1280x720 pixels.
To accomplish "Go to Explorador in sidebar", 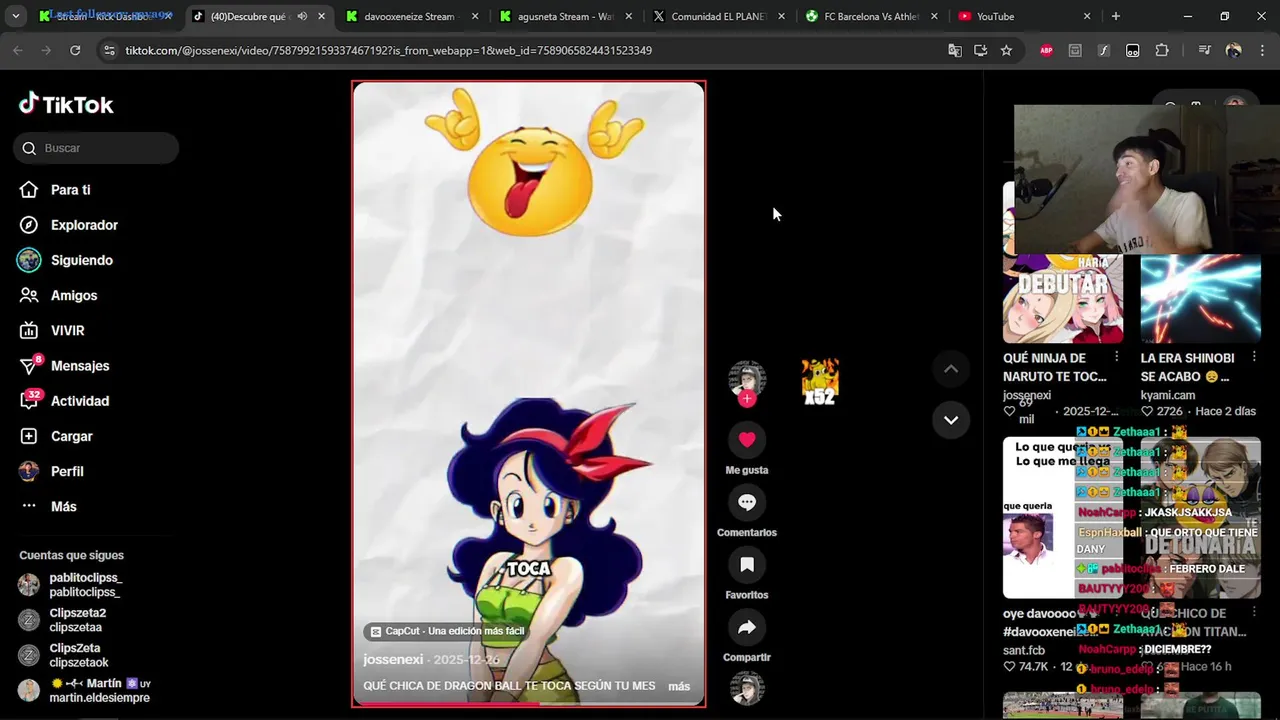I will click(84, 225).
